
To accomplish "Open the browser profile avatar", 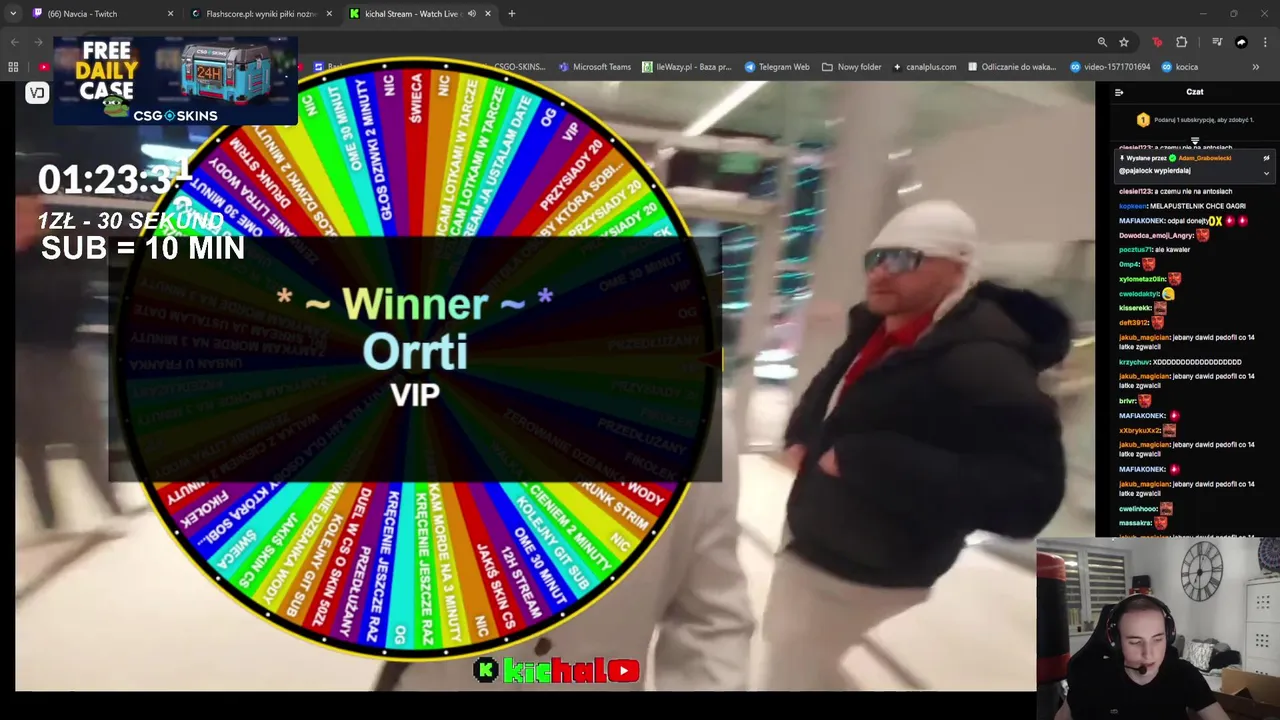I will 1241,42.
